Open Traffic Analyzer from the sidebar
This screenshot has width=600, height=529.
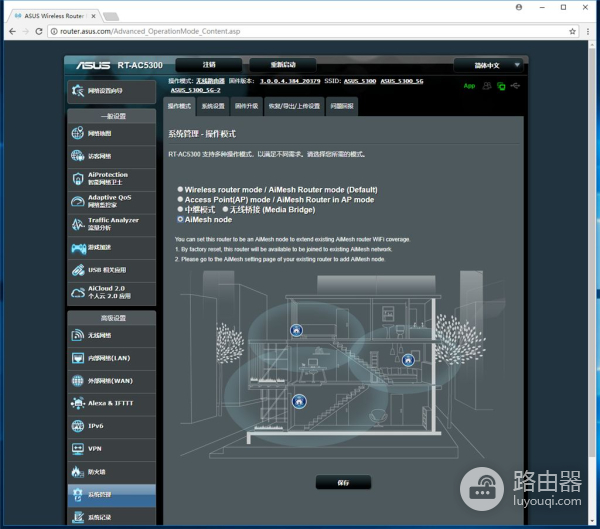click(x=78, y=223)
